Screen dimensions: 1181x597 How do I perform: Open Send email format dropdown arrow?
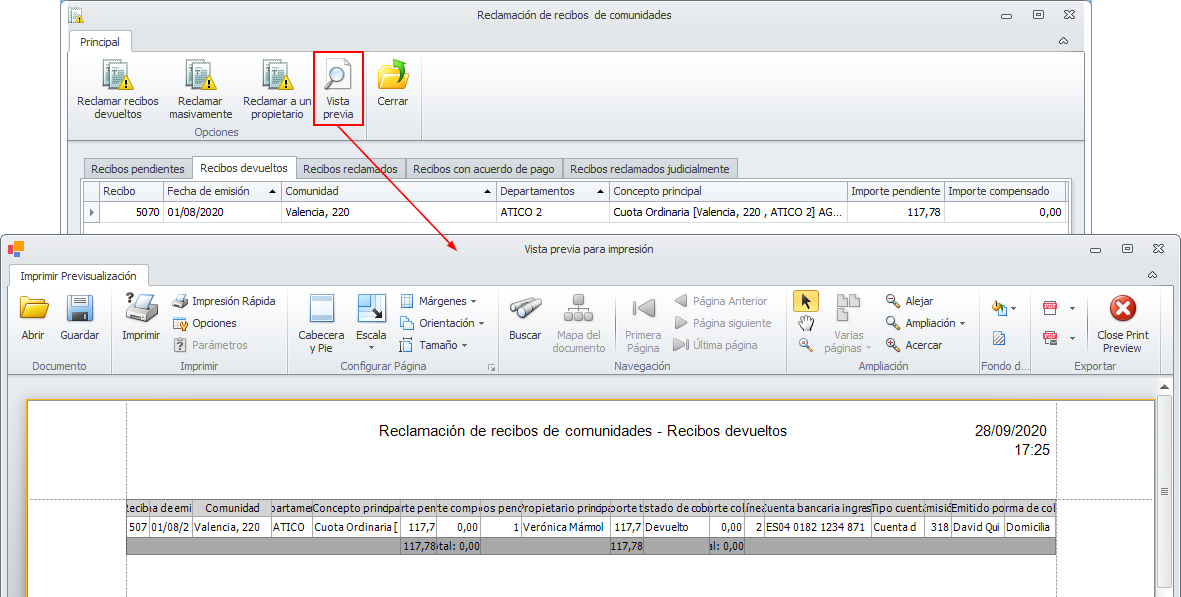(1073, 338)
